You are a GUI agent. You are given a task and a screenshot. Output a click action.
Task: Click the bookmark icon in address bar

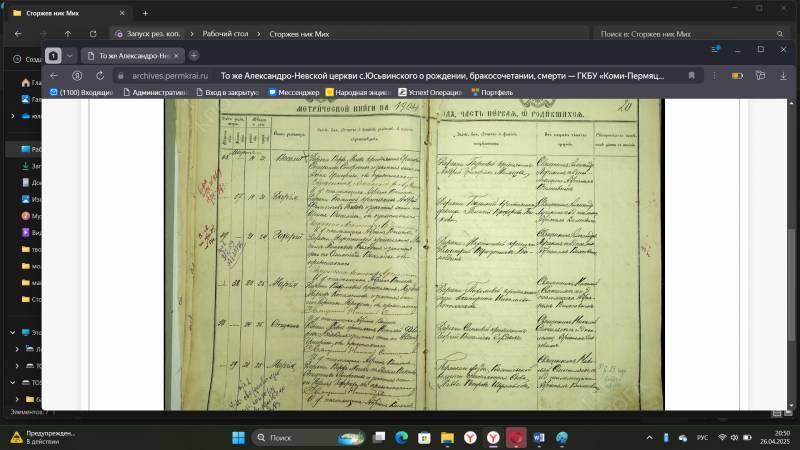pos(691,75)
